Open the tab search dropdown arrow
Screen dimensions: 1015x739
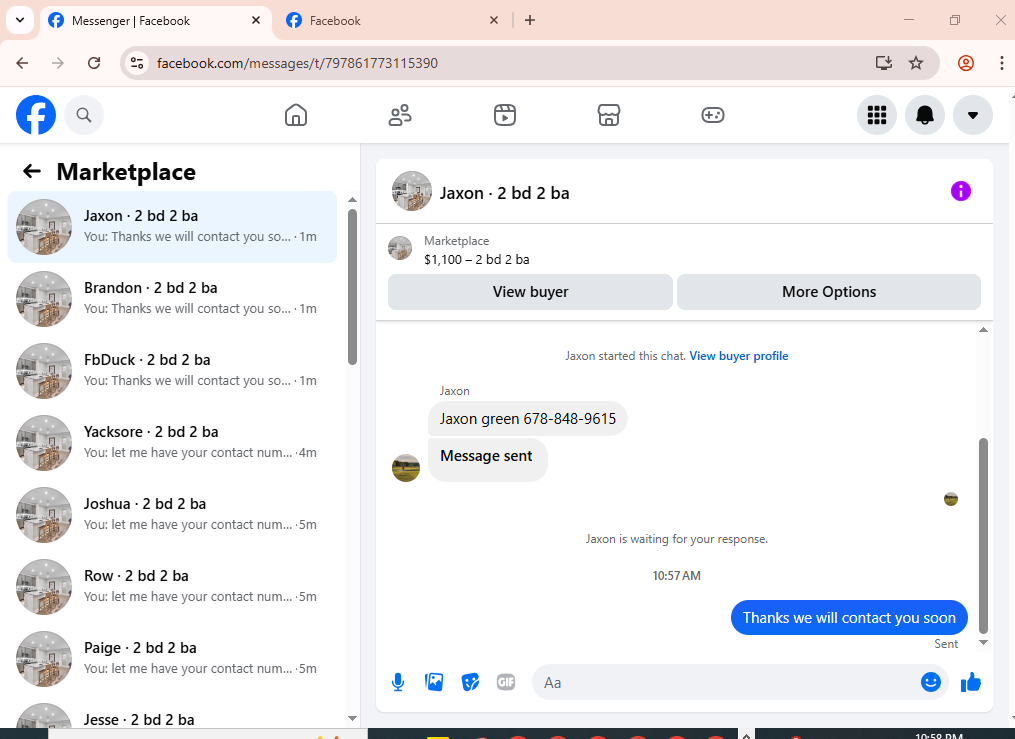[x=20, y=20]
